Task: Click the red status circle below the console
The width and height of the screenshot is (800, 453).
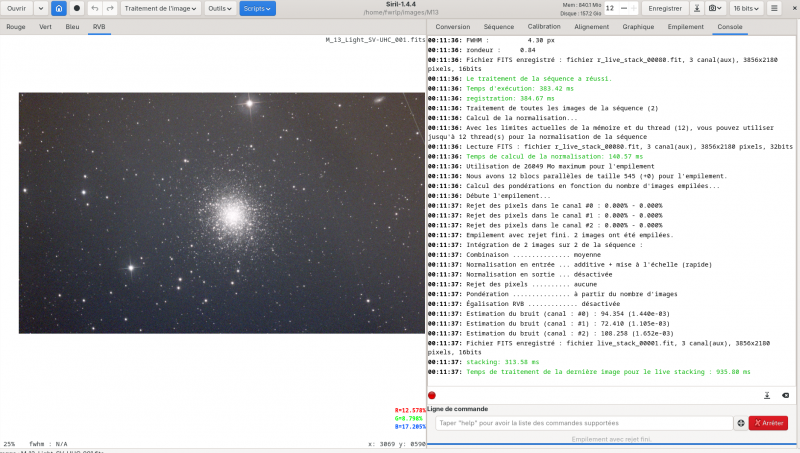Action: click(432, 395)
